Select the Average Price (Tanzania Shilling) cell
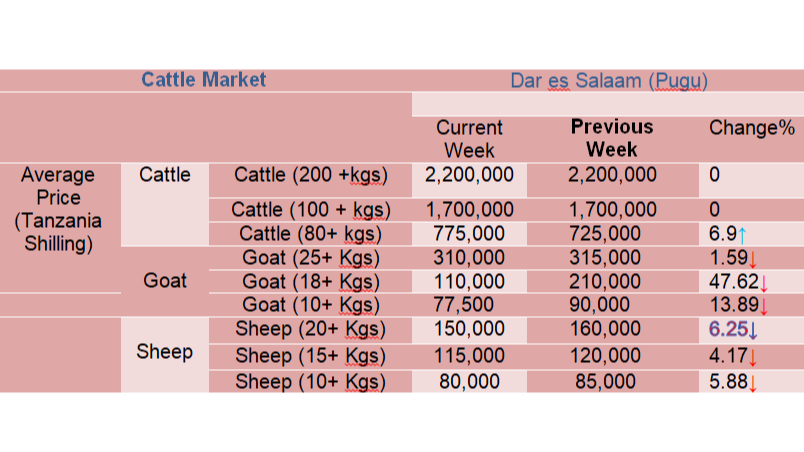Viewport: 804px width, 452px height. coord(58,209)
